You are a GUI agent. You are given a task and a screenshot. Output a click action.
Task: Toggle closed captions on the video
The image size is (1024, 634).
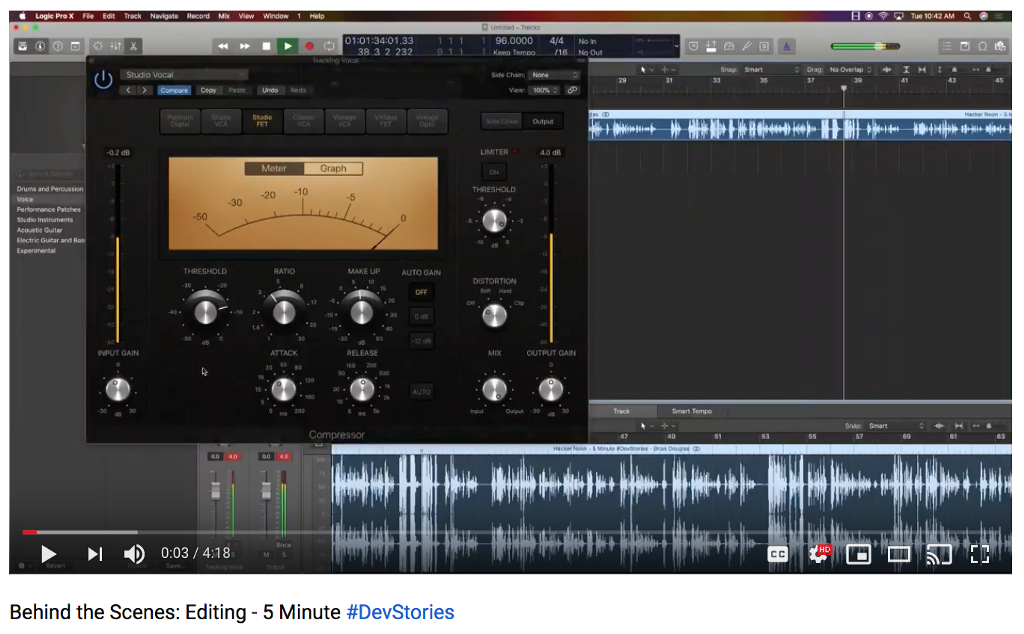click(x=777, y=553)
